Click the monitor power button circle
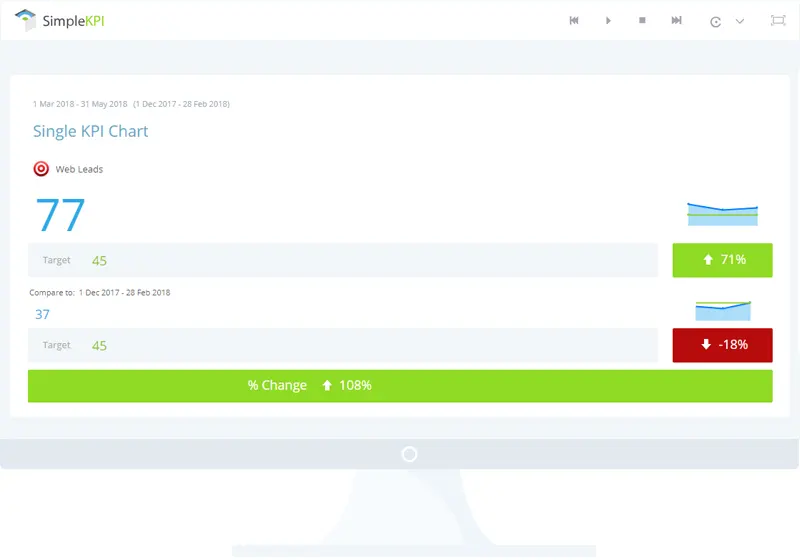The image size is (800, 560). click(x=409, y=454)
